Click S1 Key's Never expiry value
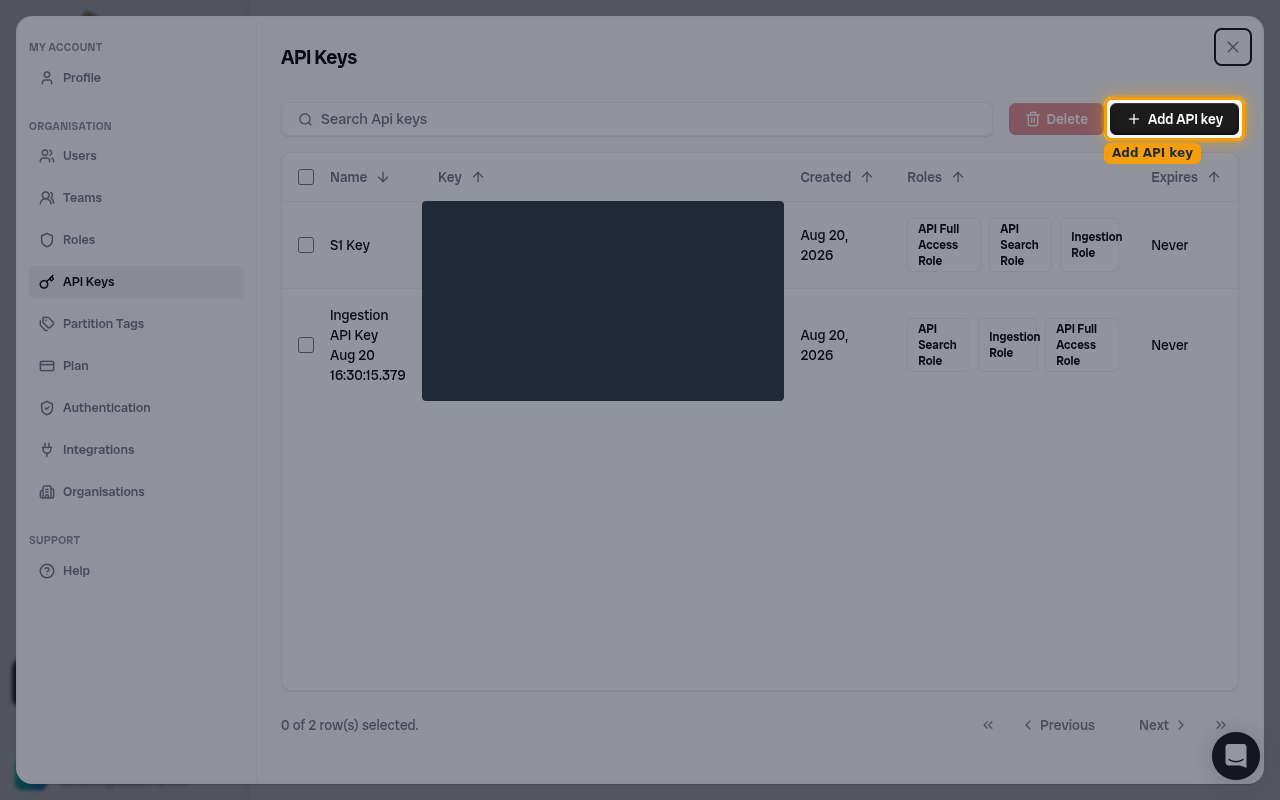 pyautogui.click(x=1169, y=245)
